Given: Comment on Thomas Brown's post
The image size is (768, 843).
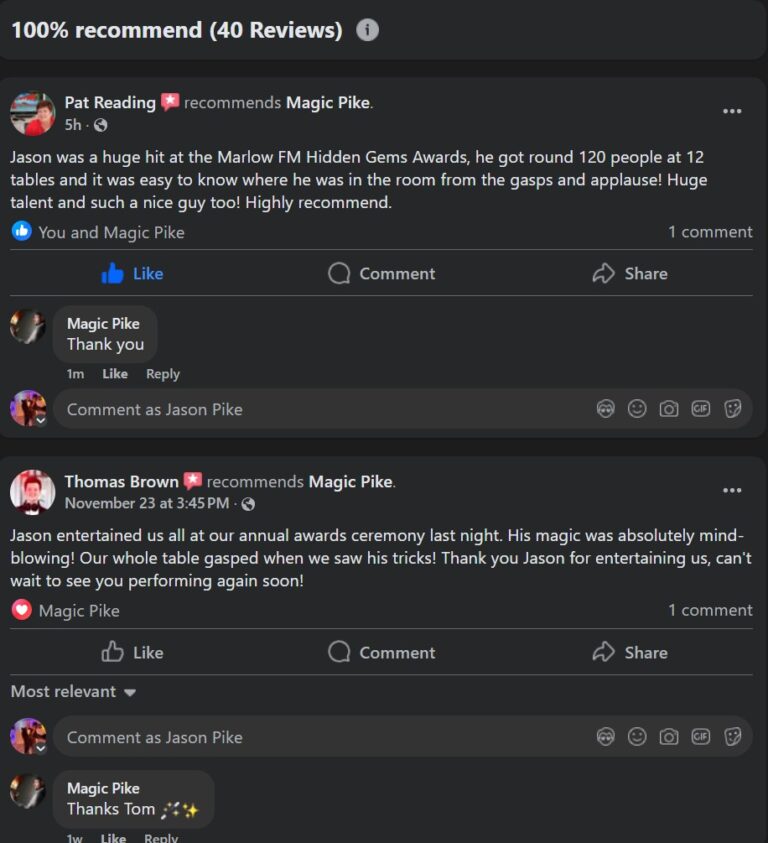Looking at the screenshot, I should [x=382, y=652].
